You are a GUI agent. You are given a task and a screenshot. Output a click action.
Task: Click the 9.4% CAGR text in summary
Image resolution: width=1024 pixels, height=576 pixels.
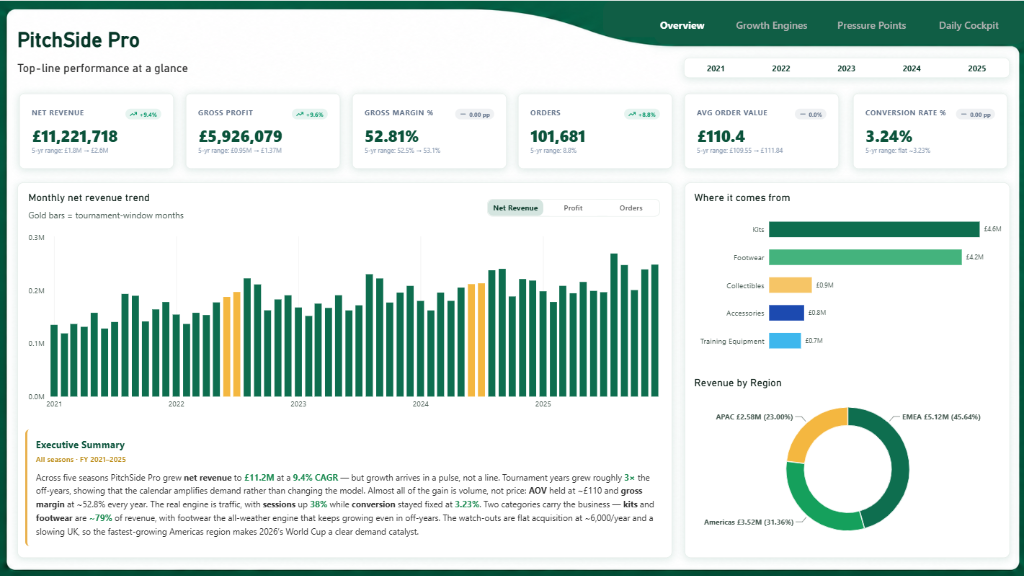coord(315,477)
